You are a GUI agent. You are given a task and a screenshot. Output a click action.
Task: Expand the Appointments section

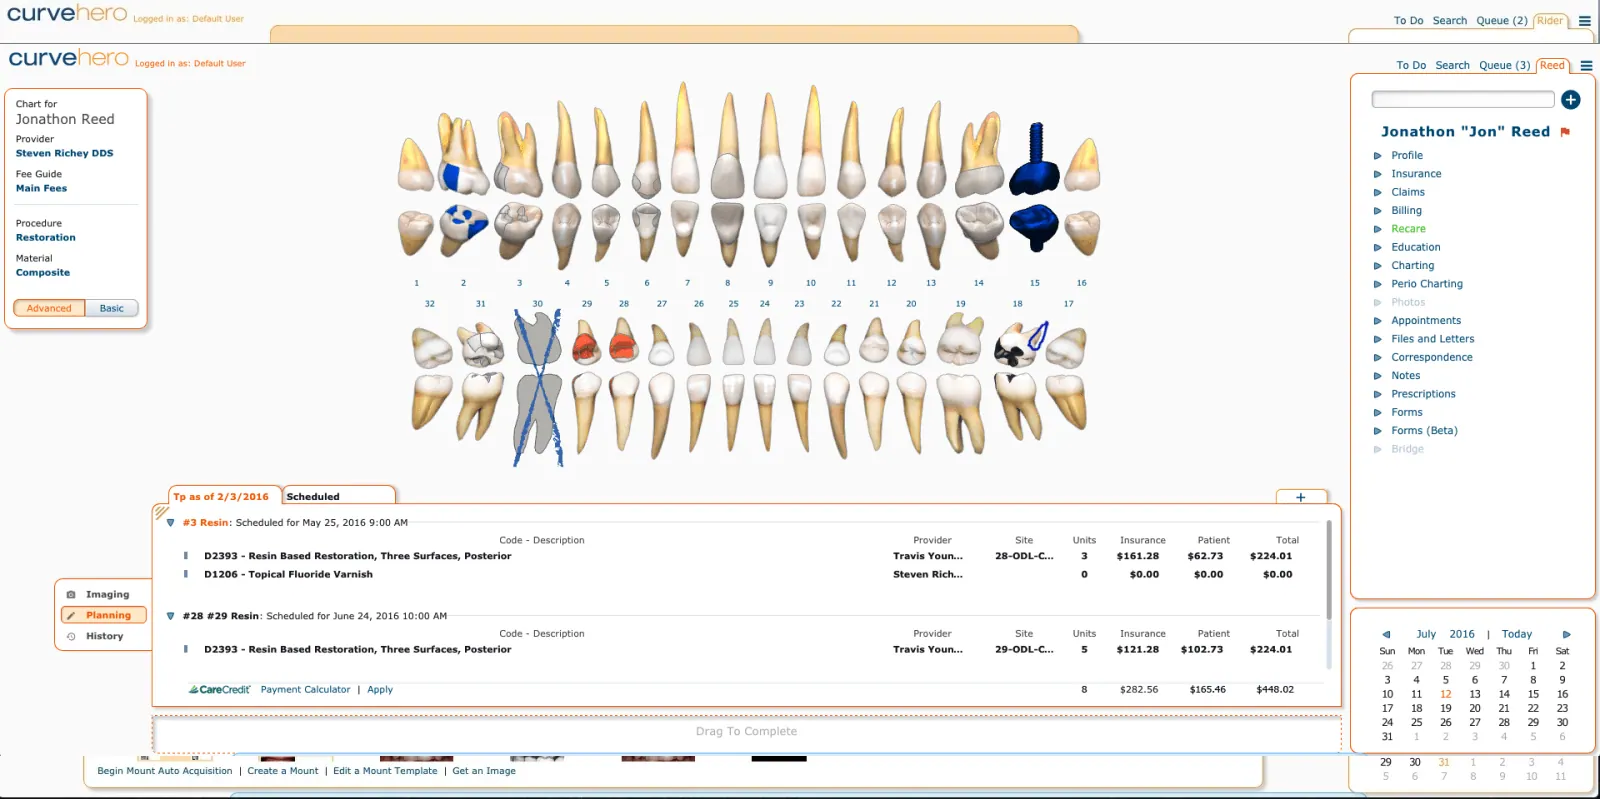[1377, 321]
